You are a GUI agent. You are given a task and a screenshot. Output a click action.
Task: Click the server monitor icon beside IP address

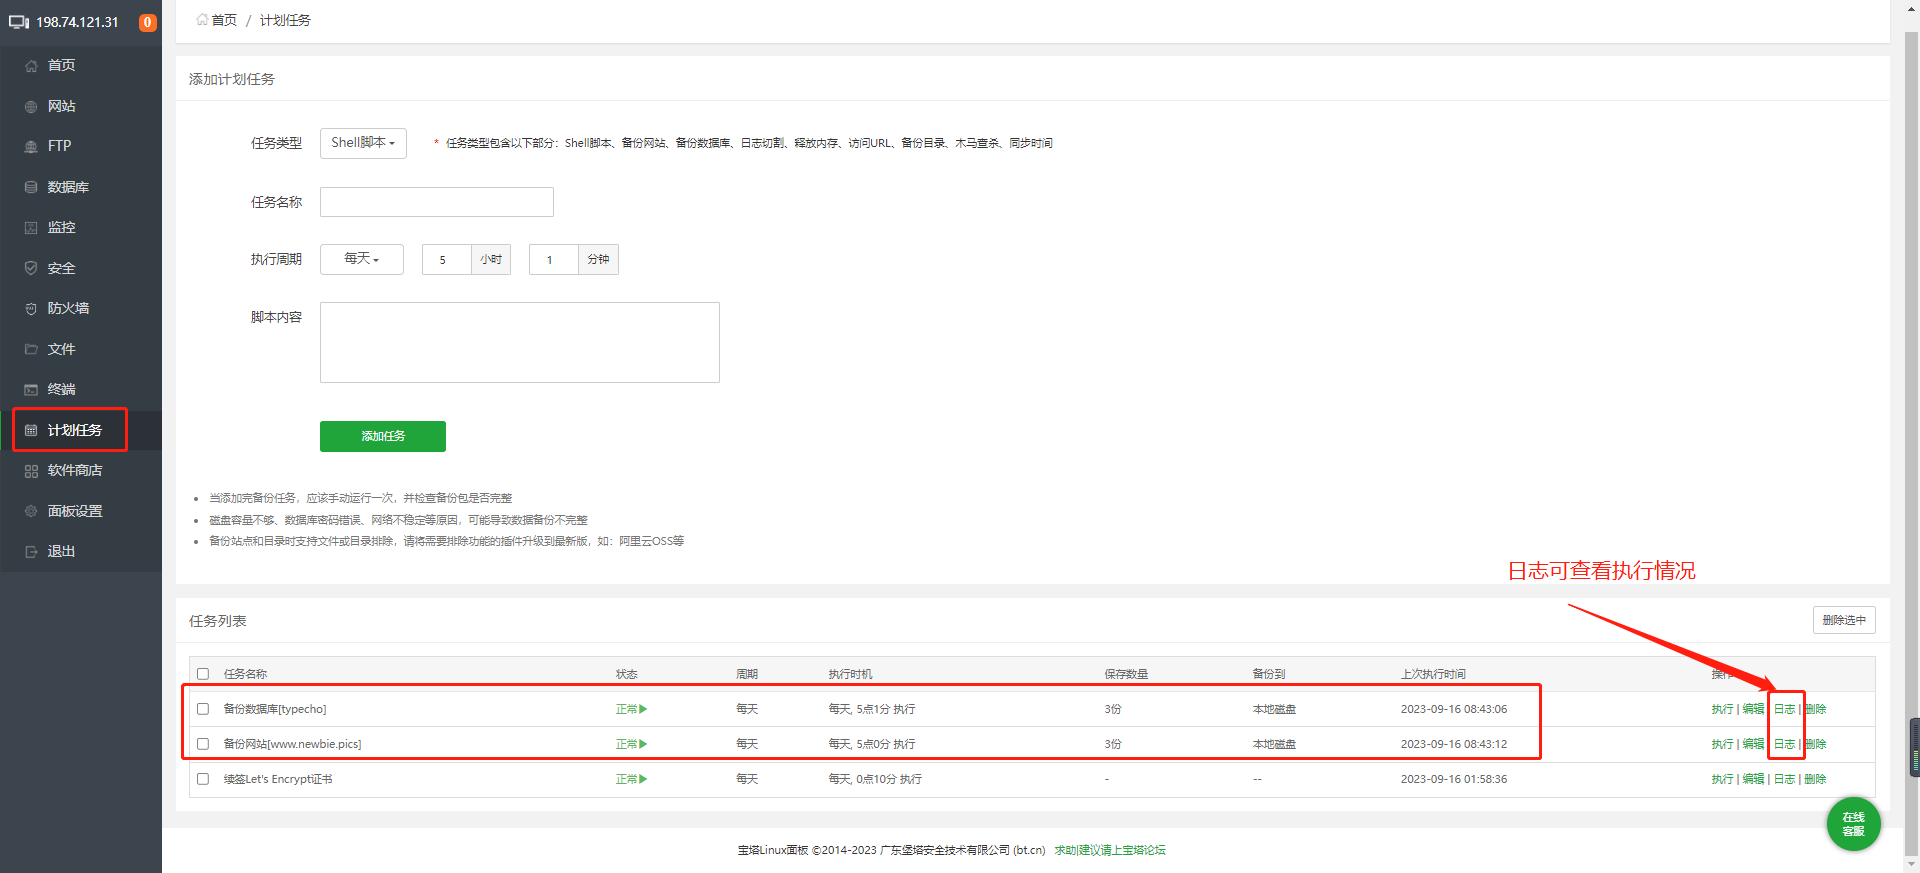pos(19,22)
